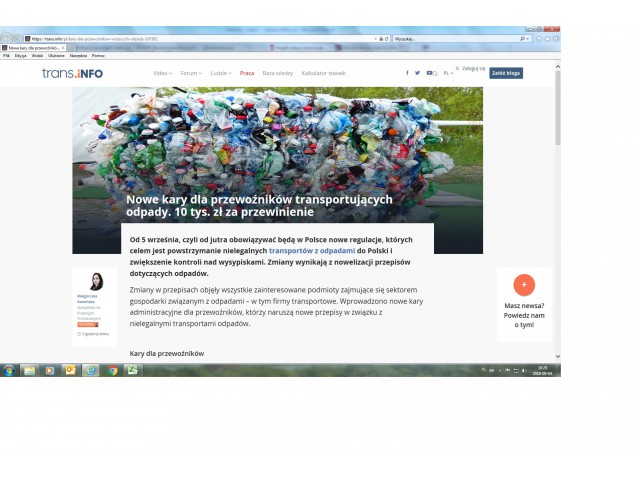This screenshot has height=480, width=640.
Task: Open the Plik menu in browser
Action: pyautogui.click(x=6, y=55)
